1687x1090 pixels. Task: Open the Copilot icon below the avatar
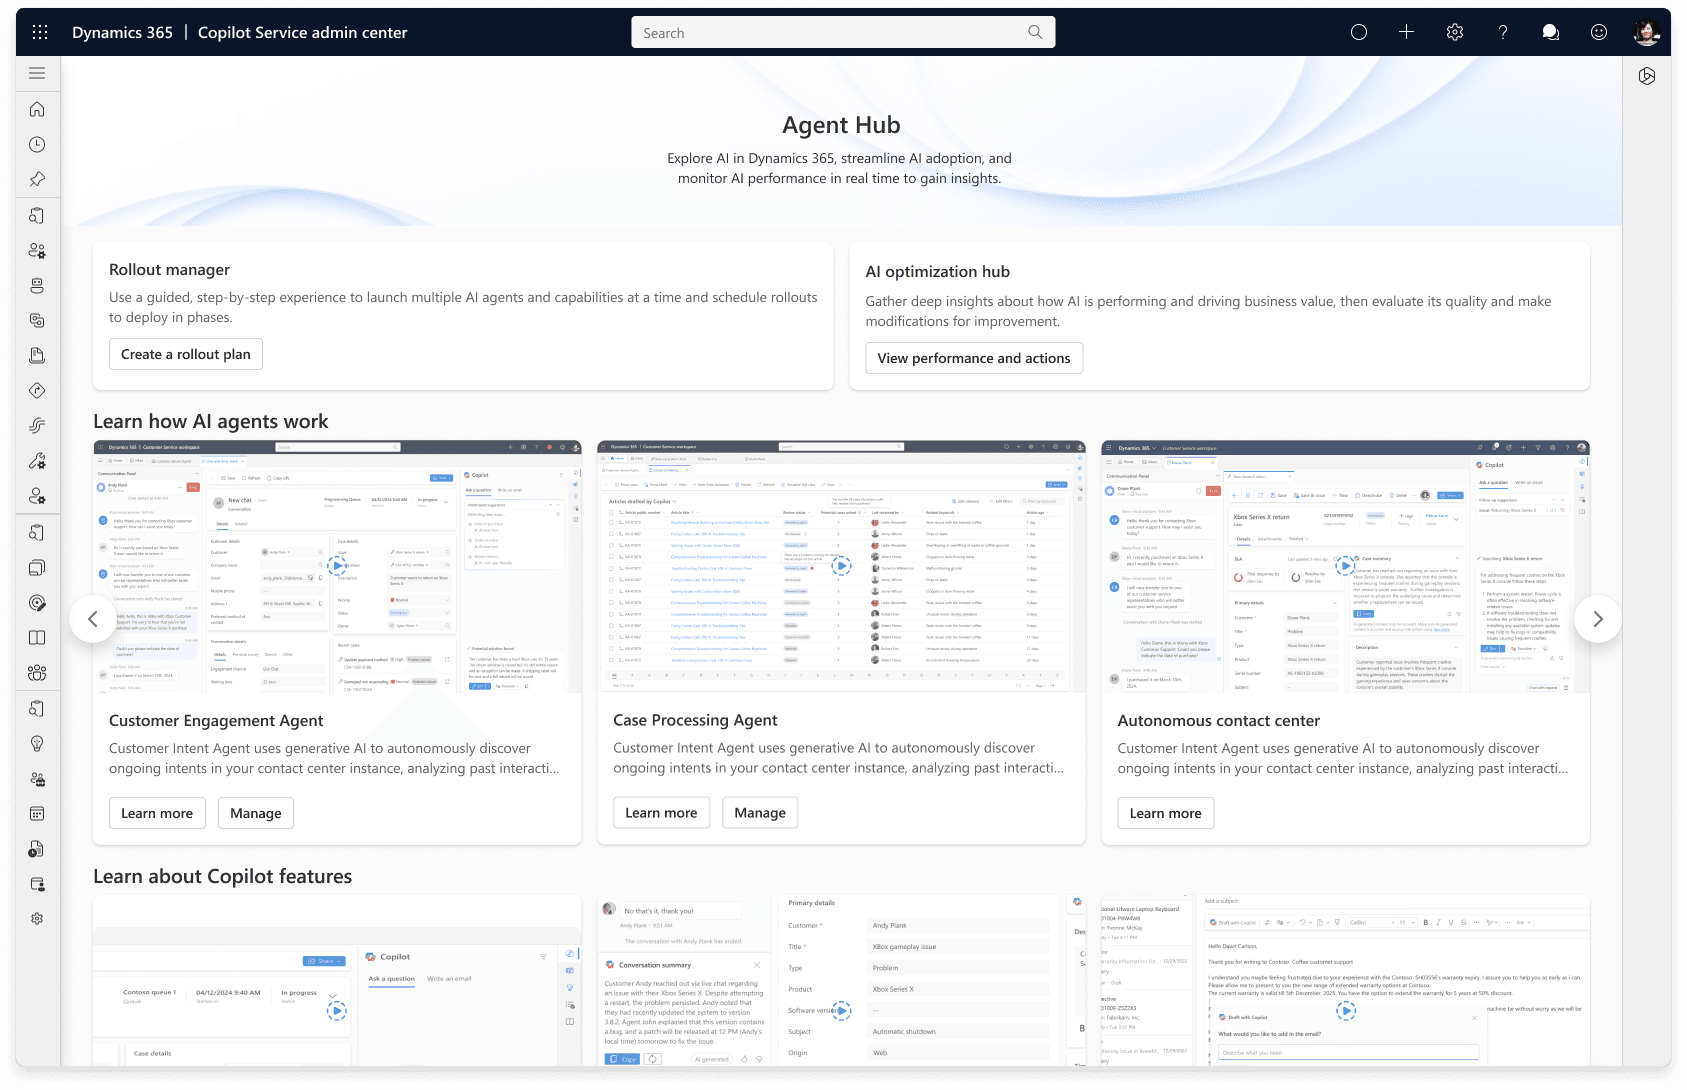pos(1647,76)
